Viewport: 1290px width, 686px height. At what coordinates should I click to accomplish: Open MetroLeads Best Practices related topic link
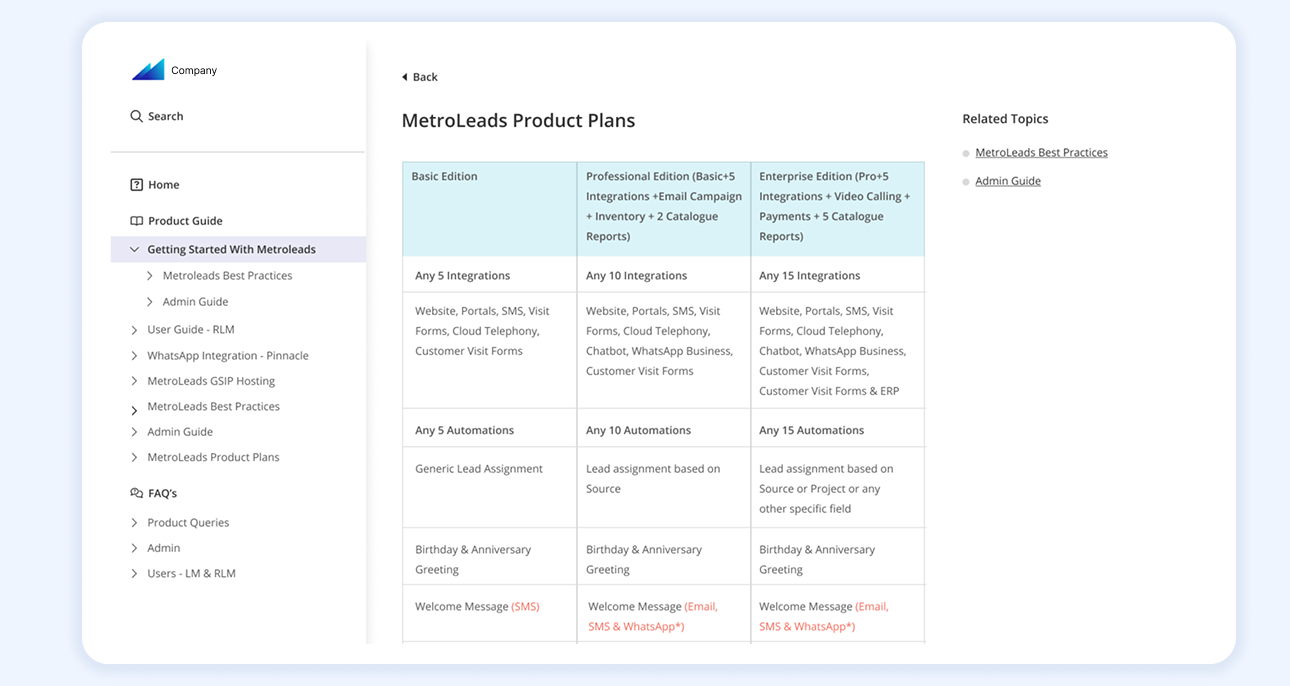1041,153
